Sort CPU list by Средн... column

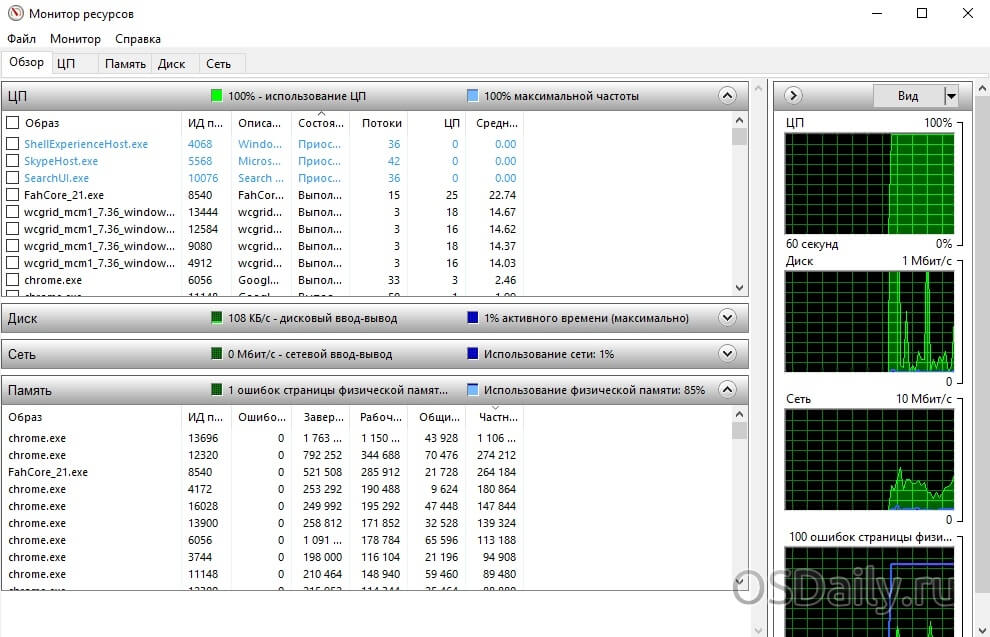tap(496, 123)
